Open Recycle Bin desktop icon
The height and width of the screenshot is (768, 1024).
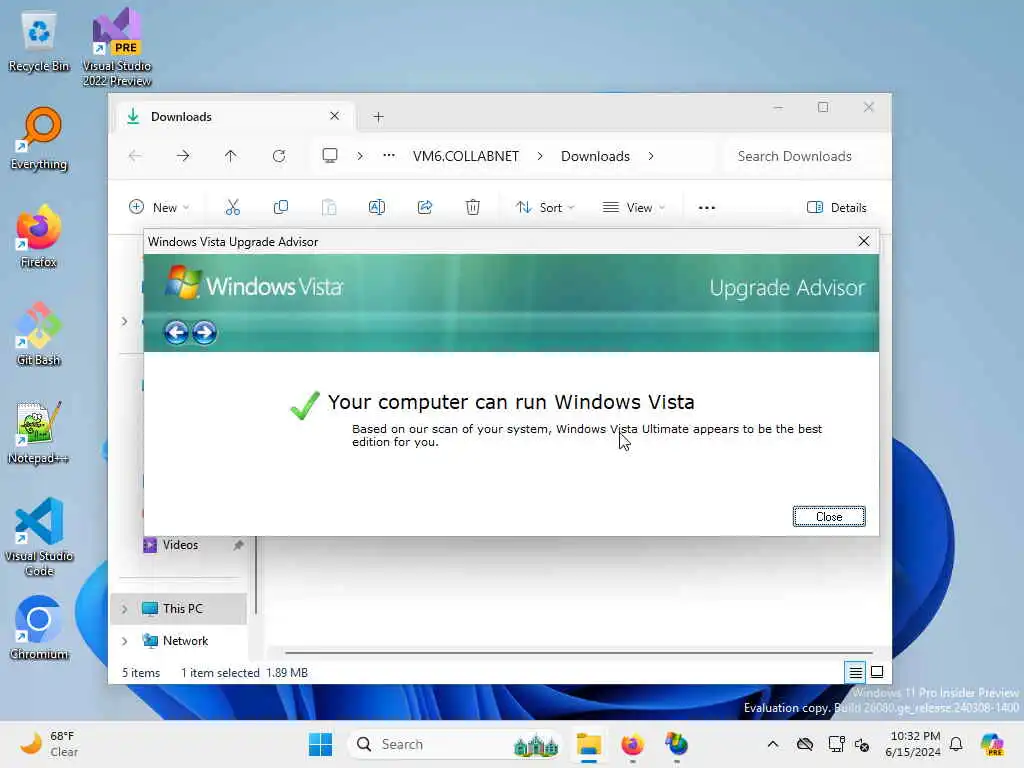click(39, 42)
